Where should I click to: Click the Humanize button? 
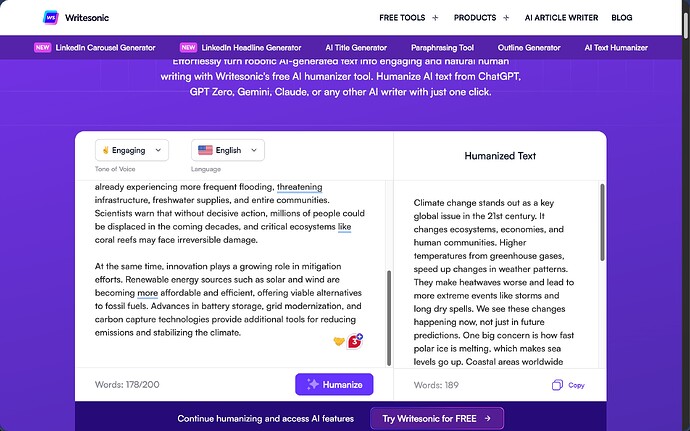coord(334,384)
